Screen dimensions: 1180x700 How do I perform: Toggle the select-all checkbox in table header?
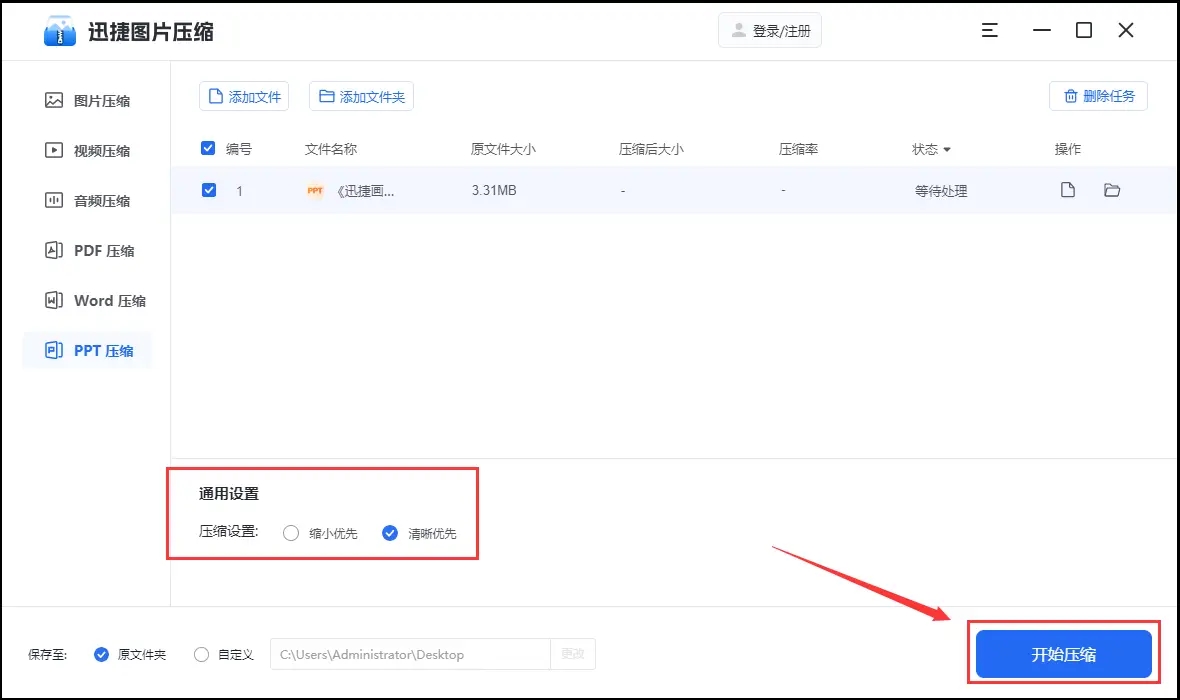pyautogui.click(x=208, y=149)
